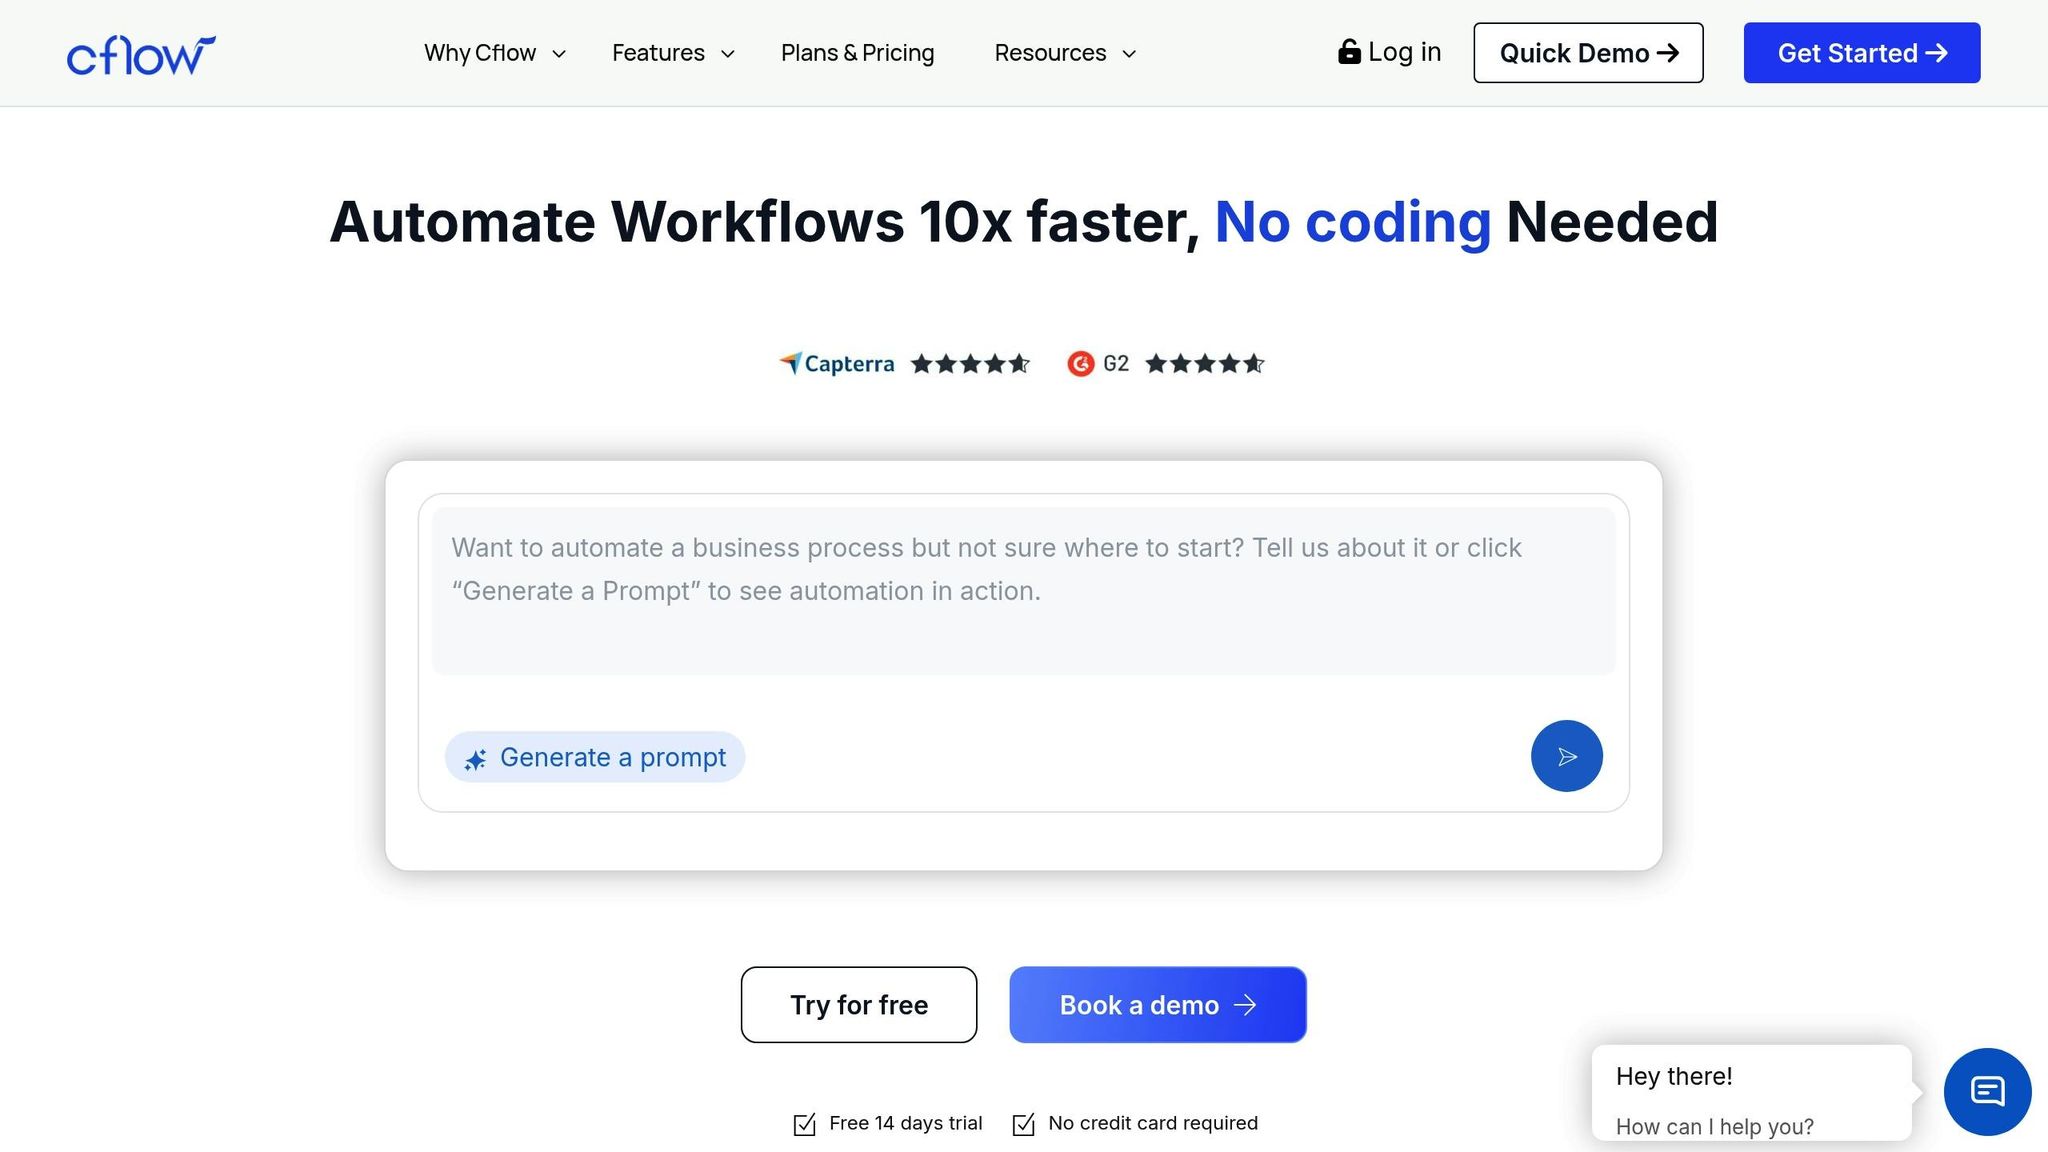The height and width of the screenshot is (1152, 2048).
Task: Open the Resources dropdown chevron
Action: click(1129, 54)
